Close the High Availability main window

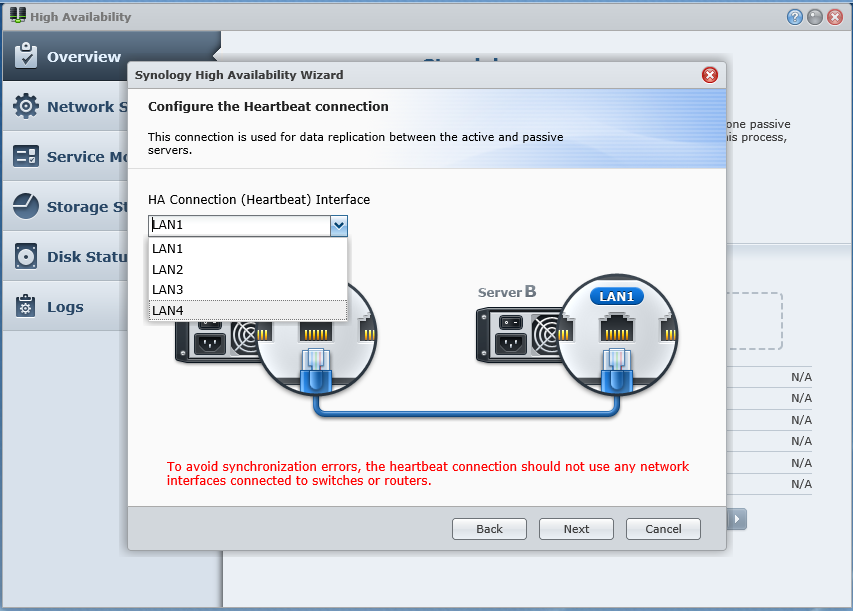[835, 17]
